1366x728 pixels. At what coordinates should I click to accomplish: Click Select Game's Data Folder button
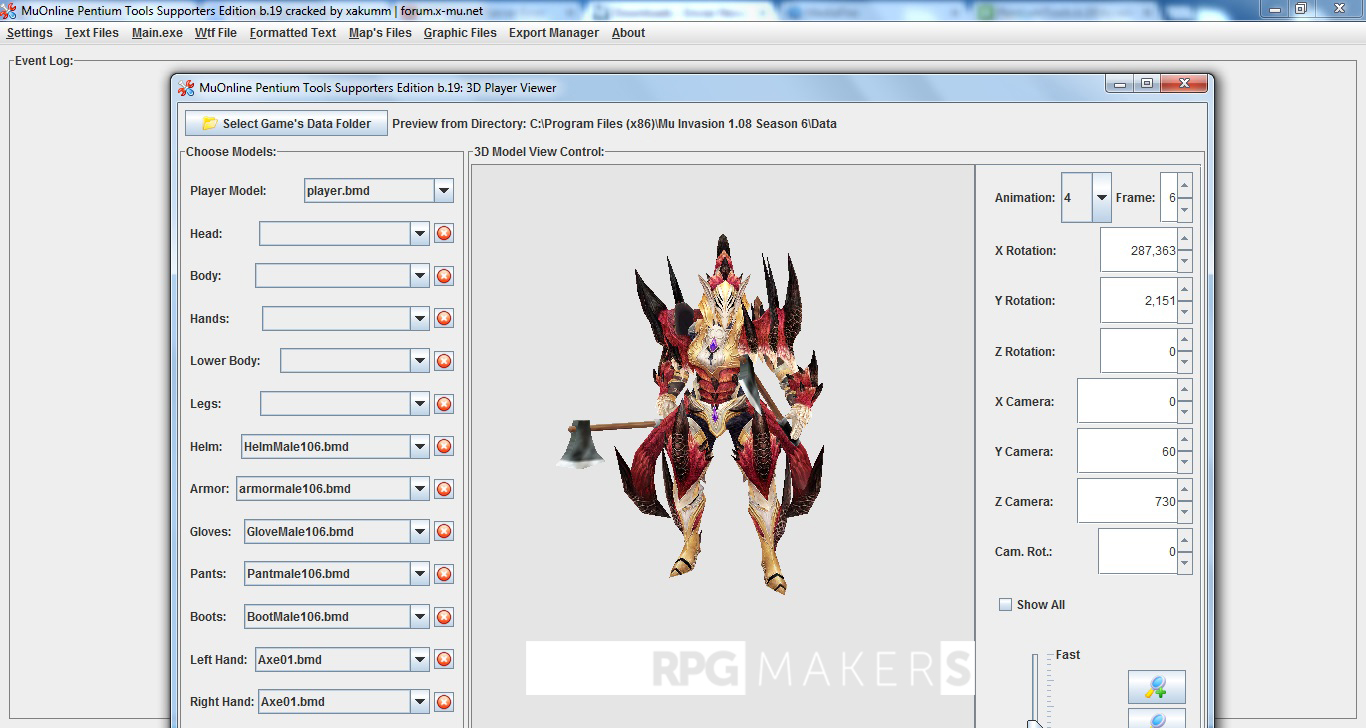[286, 124]
